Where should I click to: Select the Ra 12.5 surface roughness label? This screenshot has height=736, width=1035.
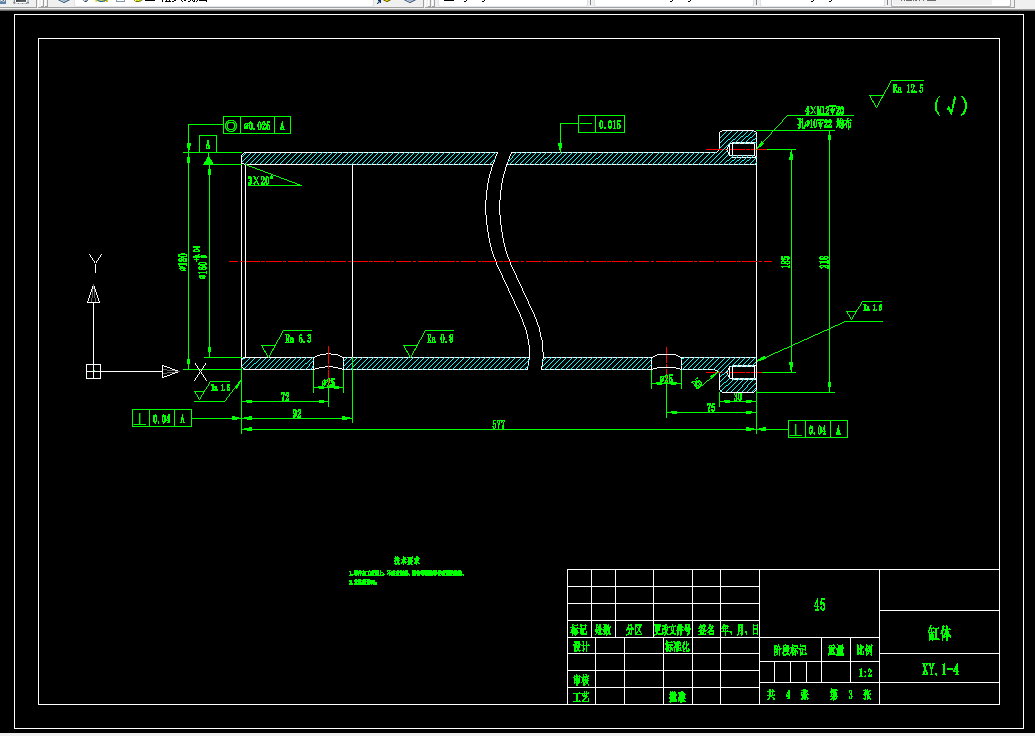coord(908,88)
